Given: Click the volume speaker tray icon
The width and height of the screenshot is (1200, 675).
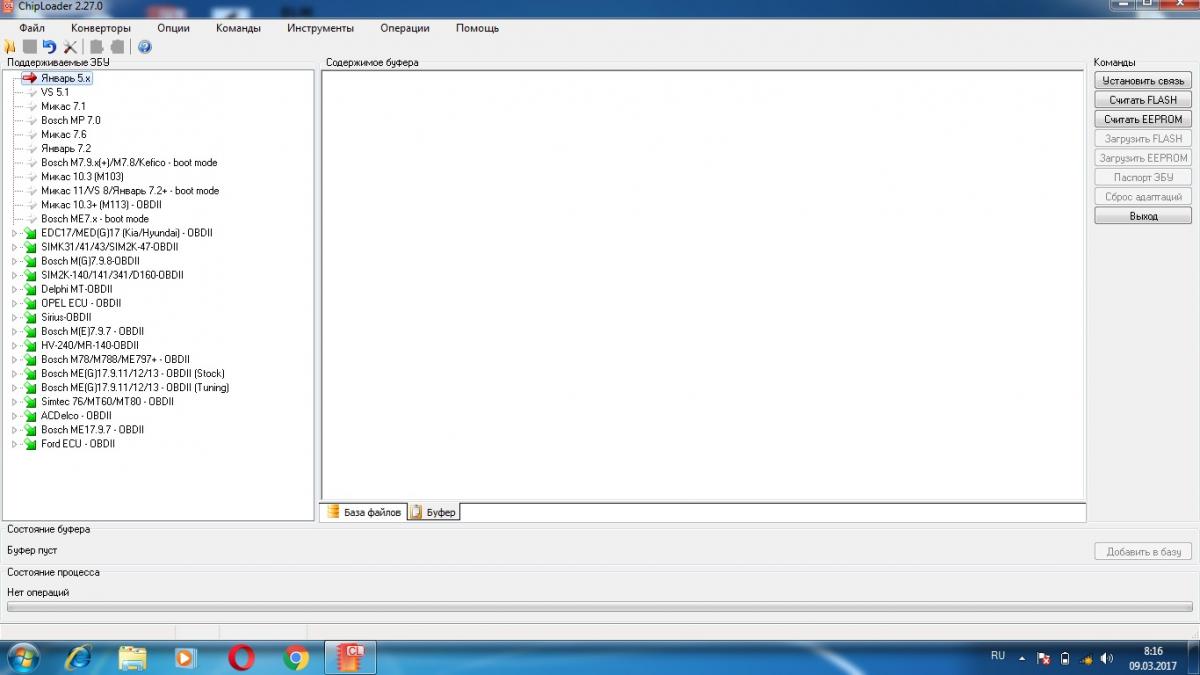Looking at the screenshot, I should click(x=1106, y=658).
